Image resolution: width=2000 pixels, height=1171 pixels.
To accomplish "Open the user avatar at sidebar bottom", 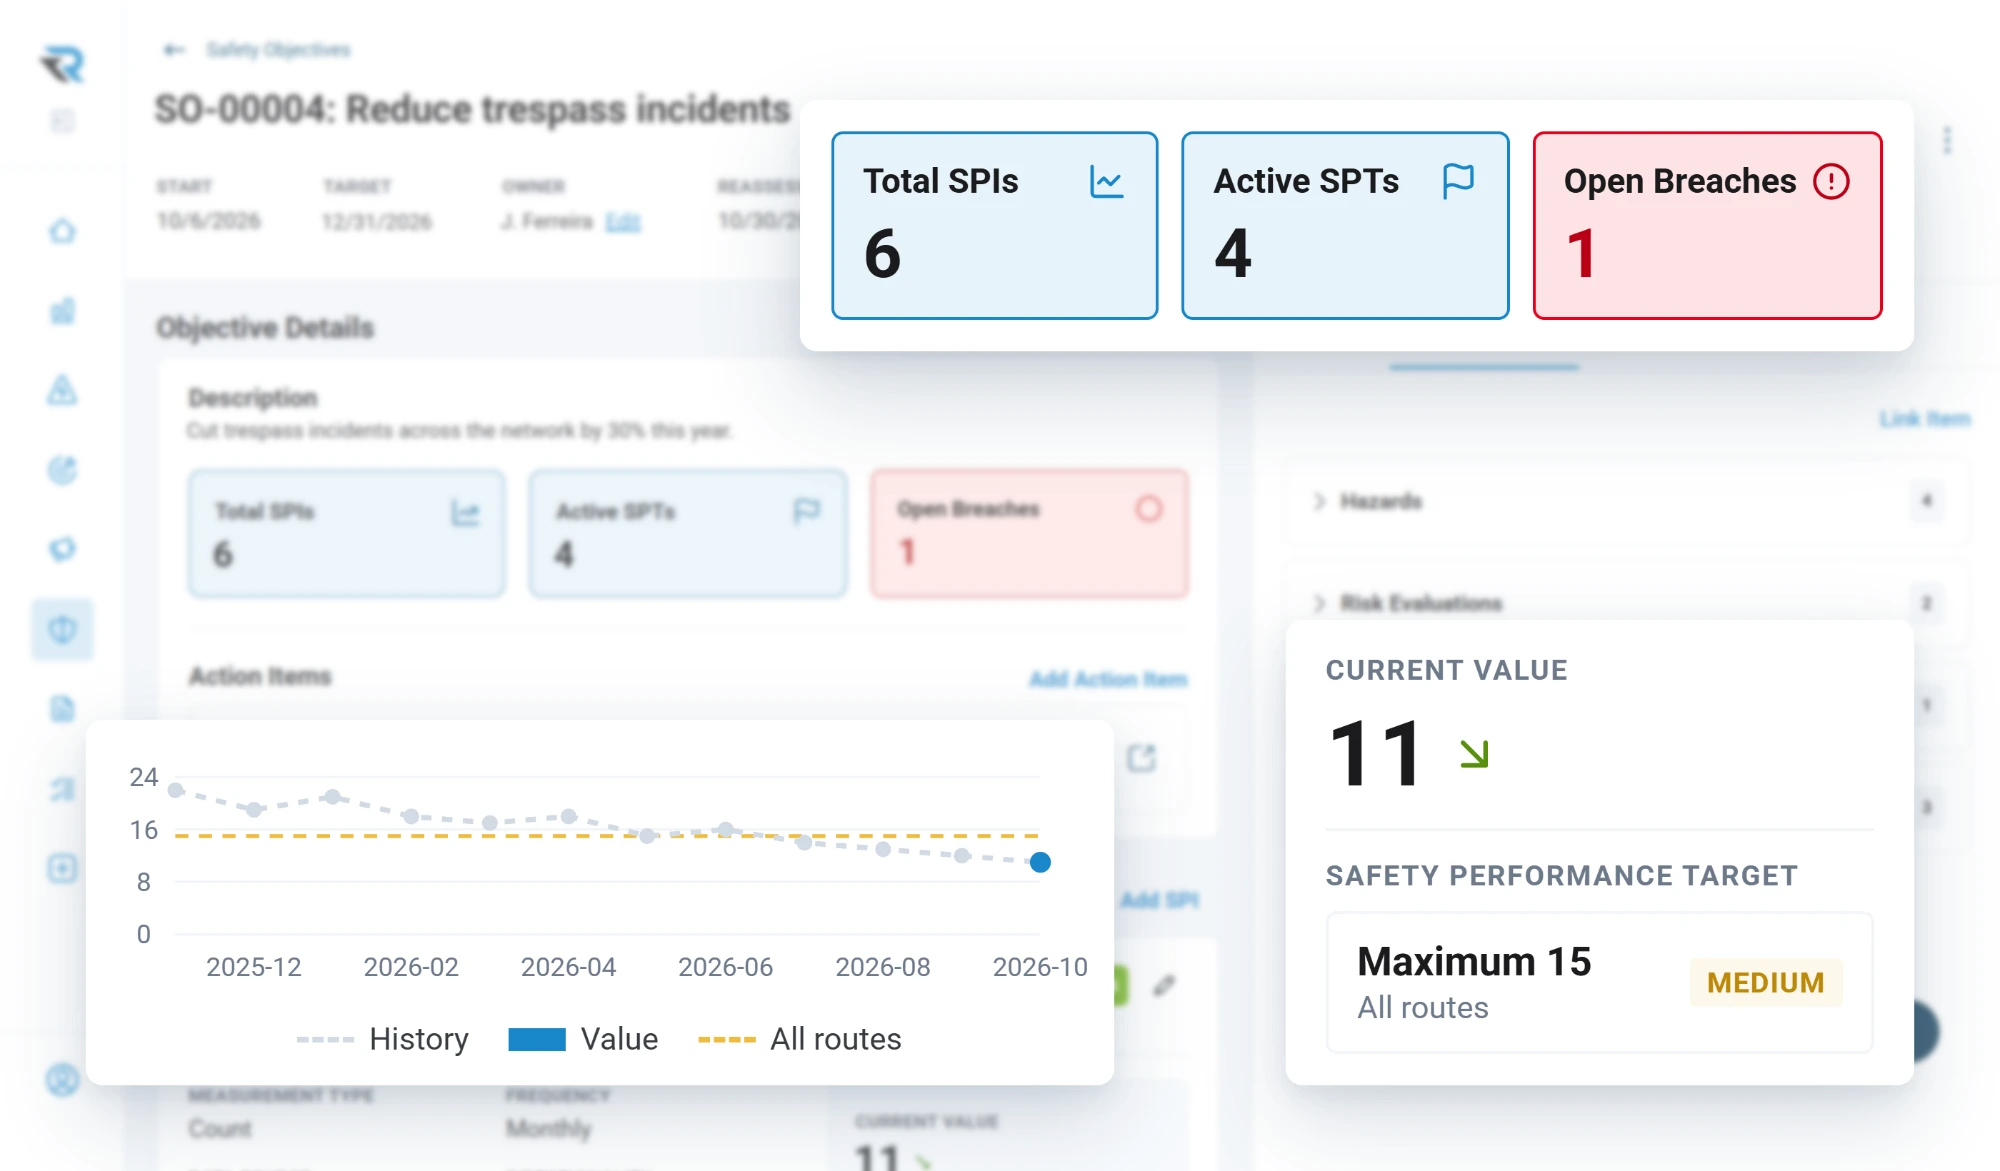I will [62, 1080].
